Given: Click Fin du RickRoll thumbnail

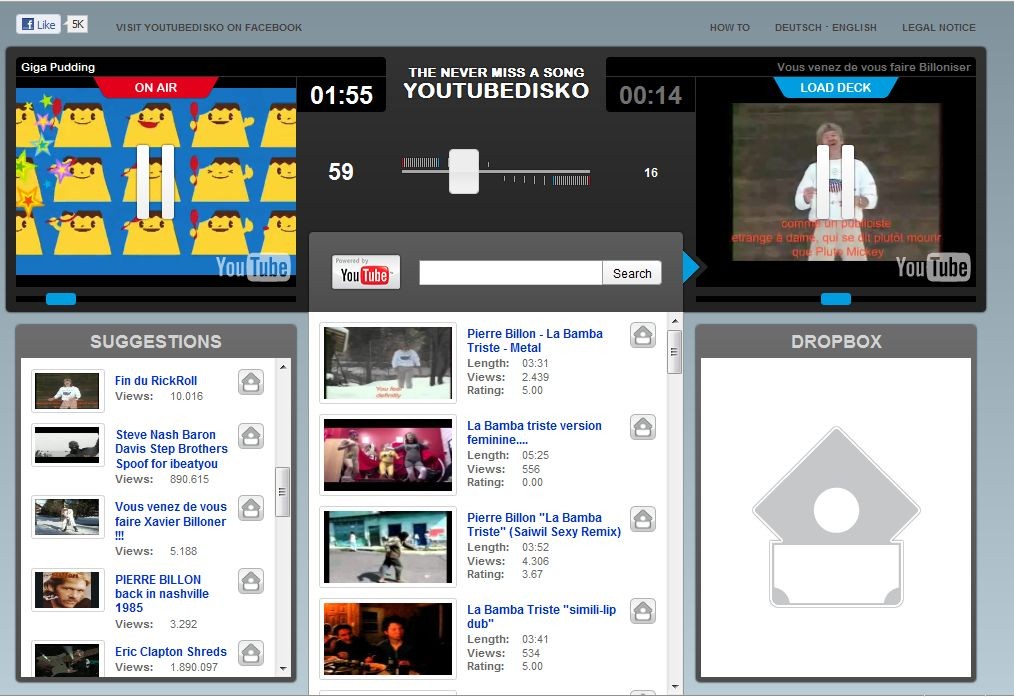Looking at the screenshot, I should (x=67, y=391).
